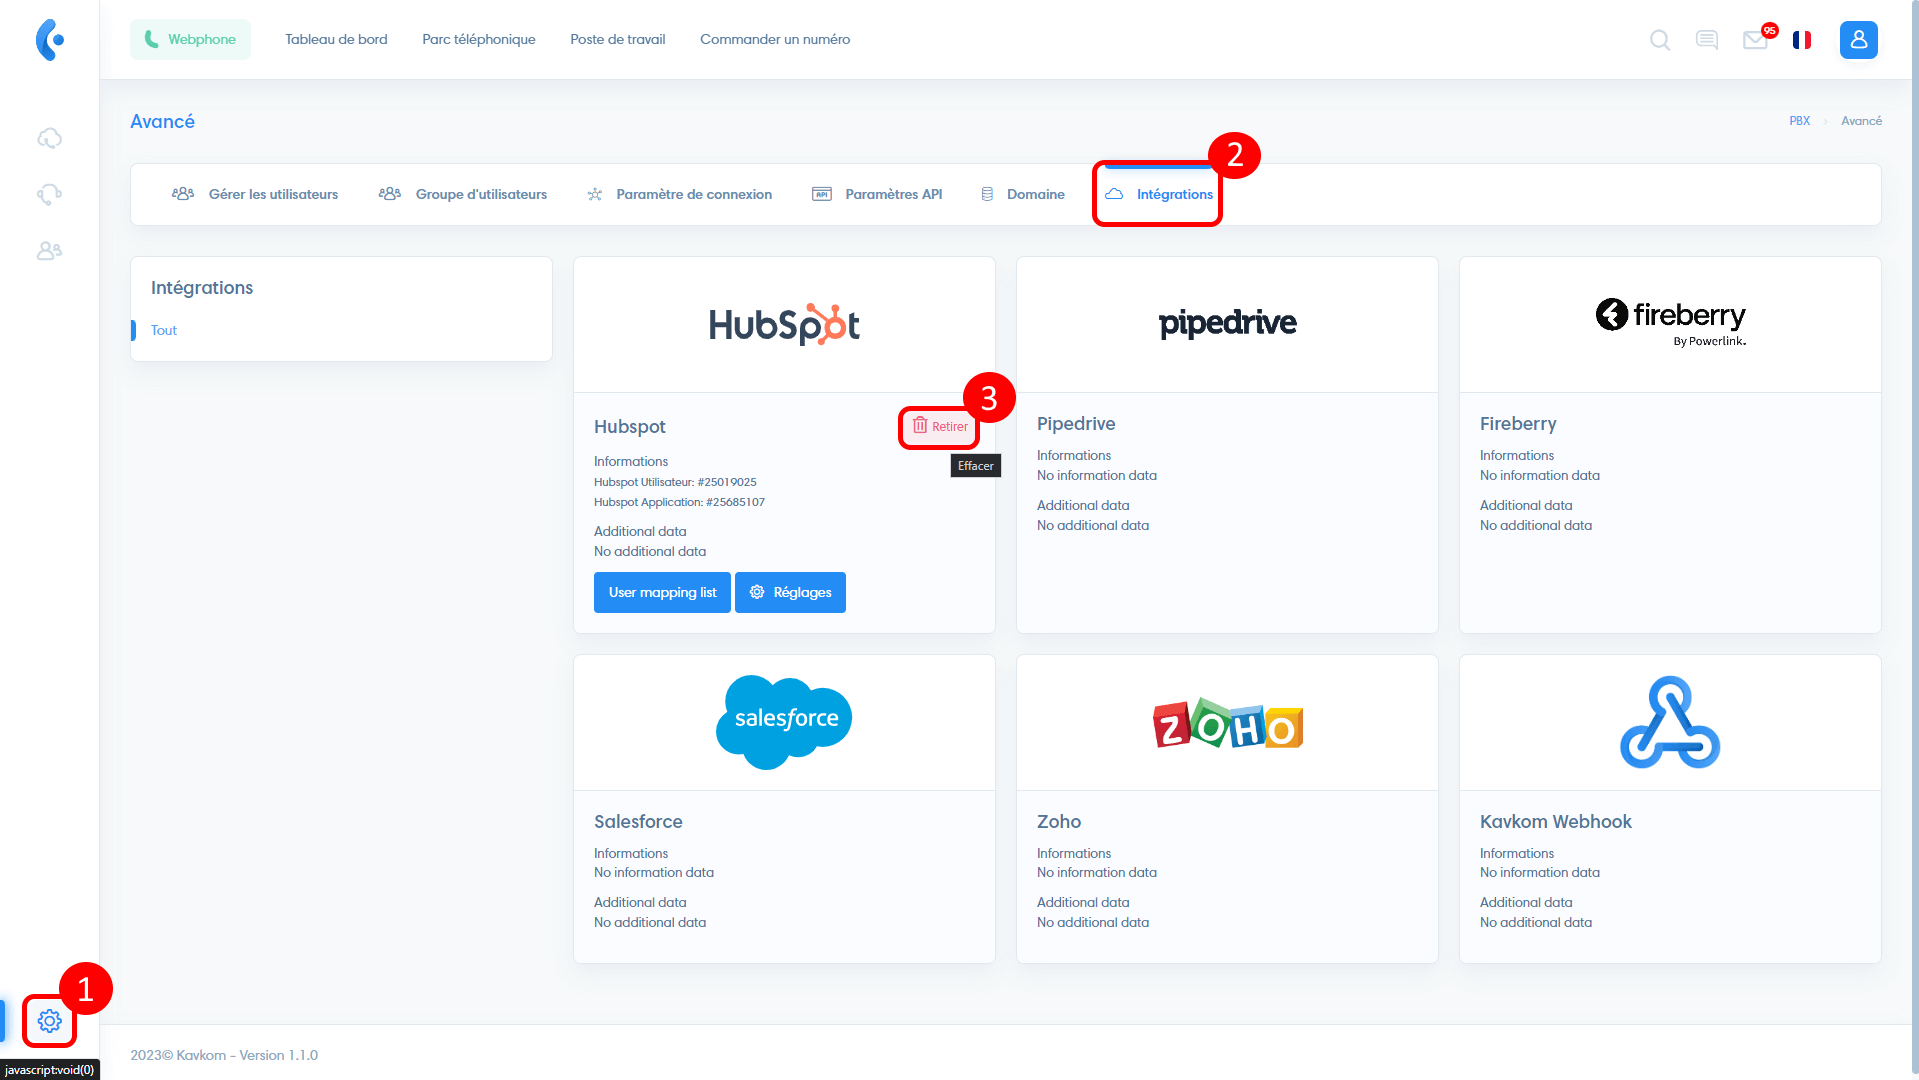Click Kavkom Version 1.1.0 footer text
Screen dimensions: 1919x1080
224,1055
